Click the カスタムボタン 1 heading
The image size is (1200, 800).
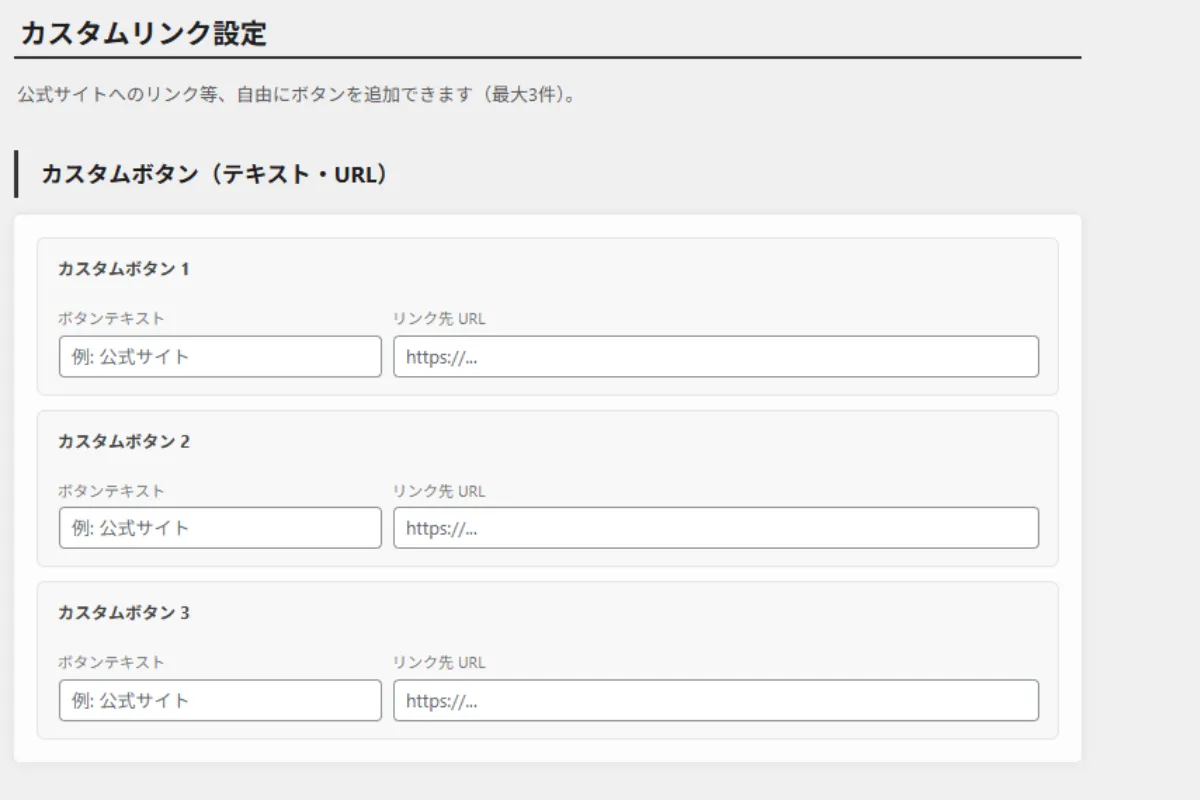tap(123, 269)
